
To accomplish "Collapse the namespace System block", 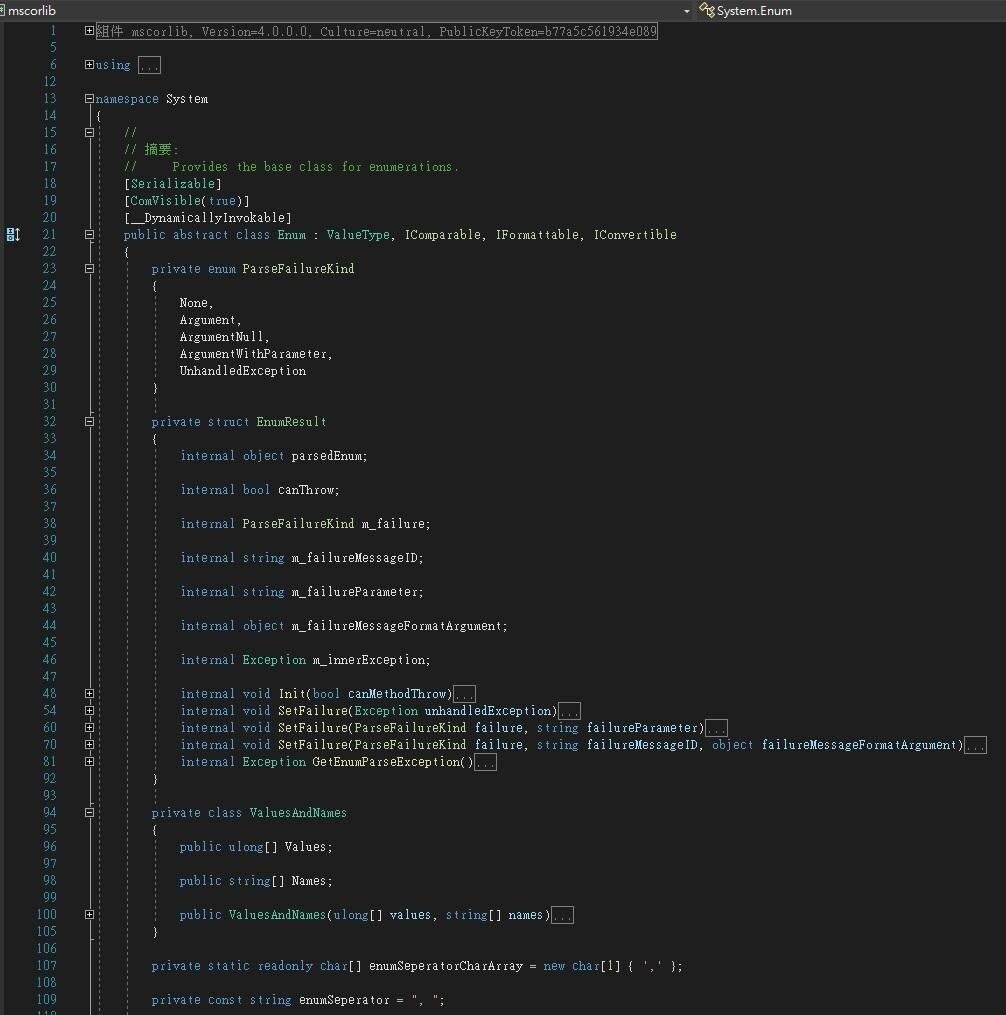I will click(89, 98).
